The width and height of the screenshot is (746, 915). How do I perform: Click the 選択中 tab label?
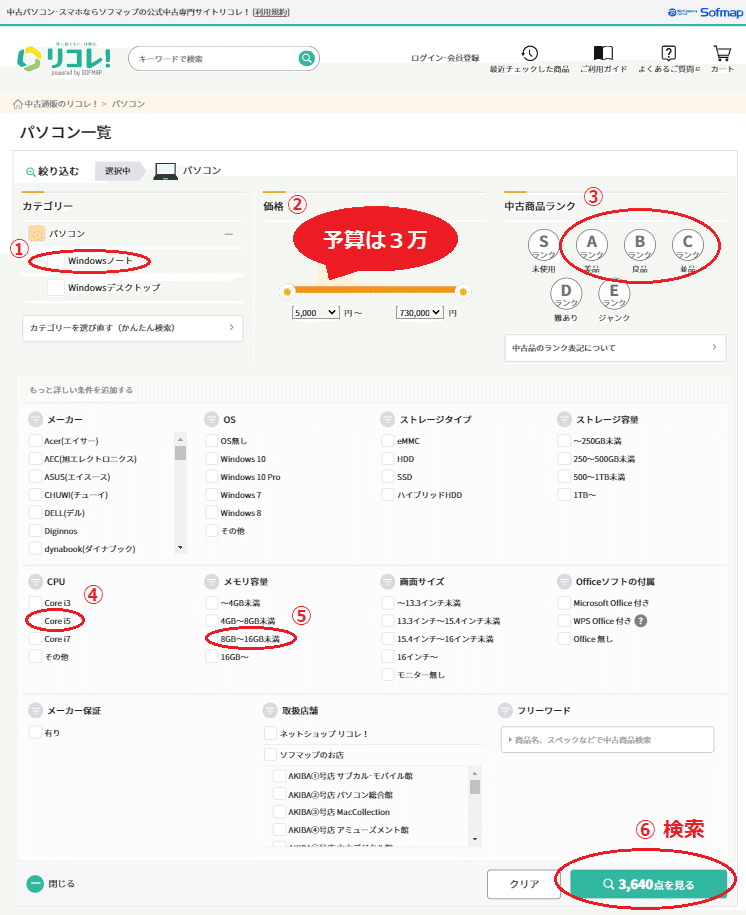[x=117, y=171]
